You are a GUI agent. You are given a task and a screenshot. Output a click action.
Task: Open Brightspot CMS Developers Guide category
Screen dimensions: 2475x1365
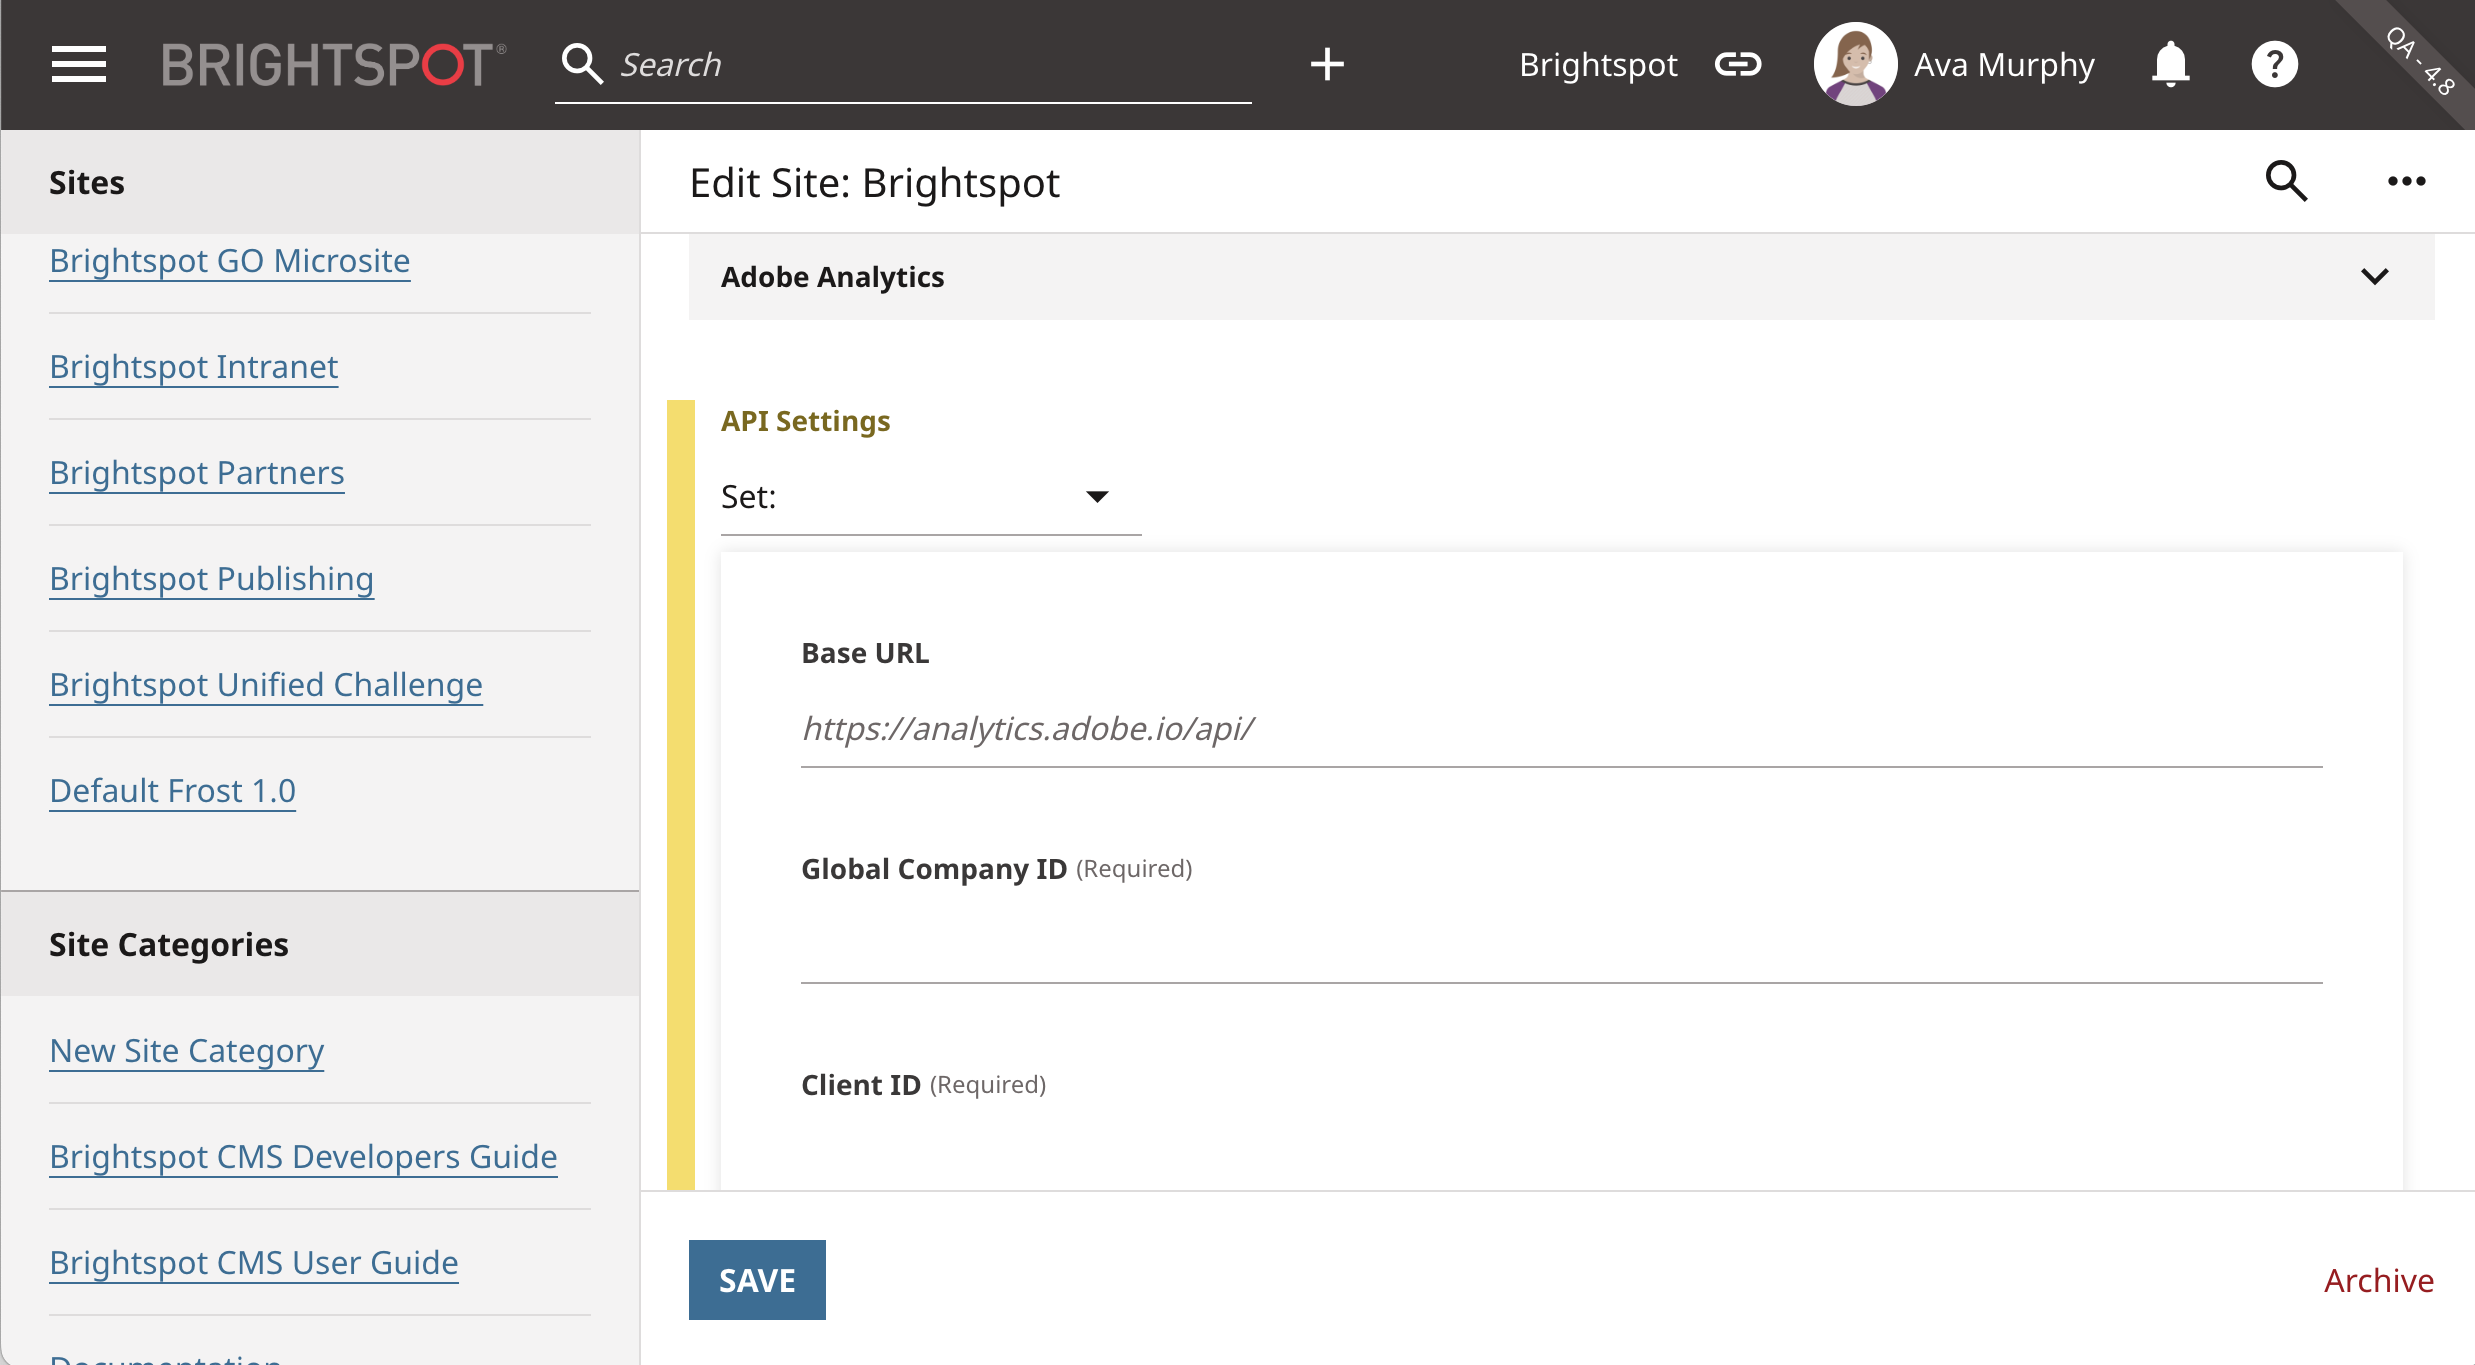304,1157
